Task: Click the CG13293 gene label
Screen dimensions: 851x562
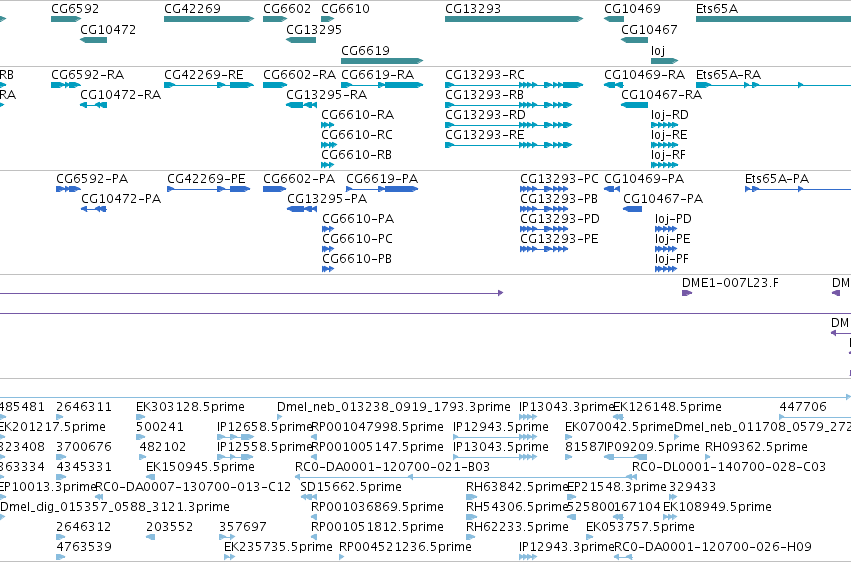Action: pyautogui.click(x=473, y=9)
